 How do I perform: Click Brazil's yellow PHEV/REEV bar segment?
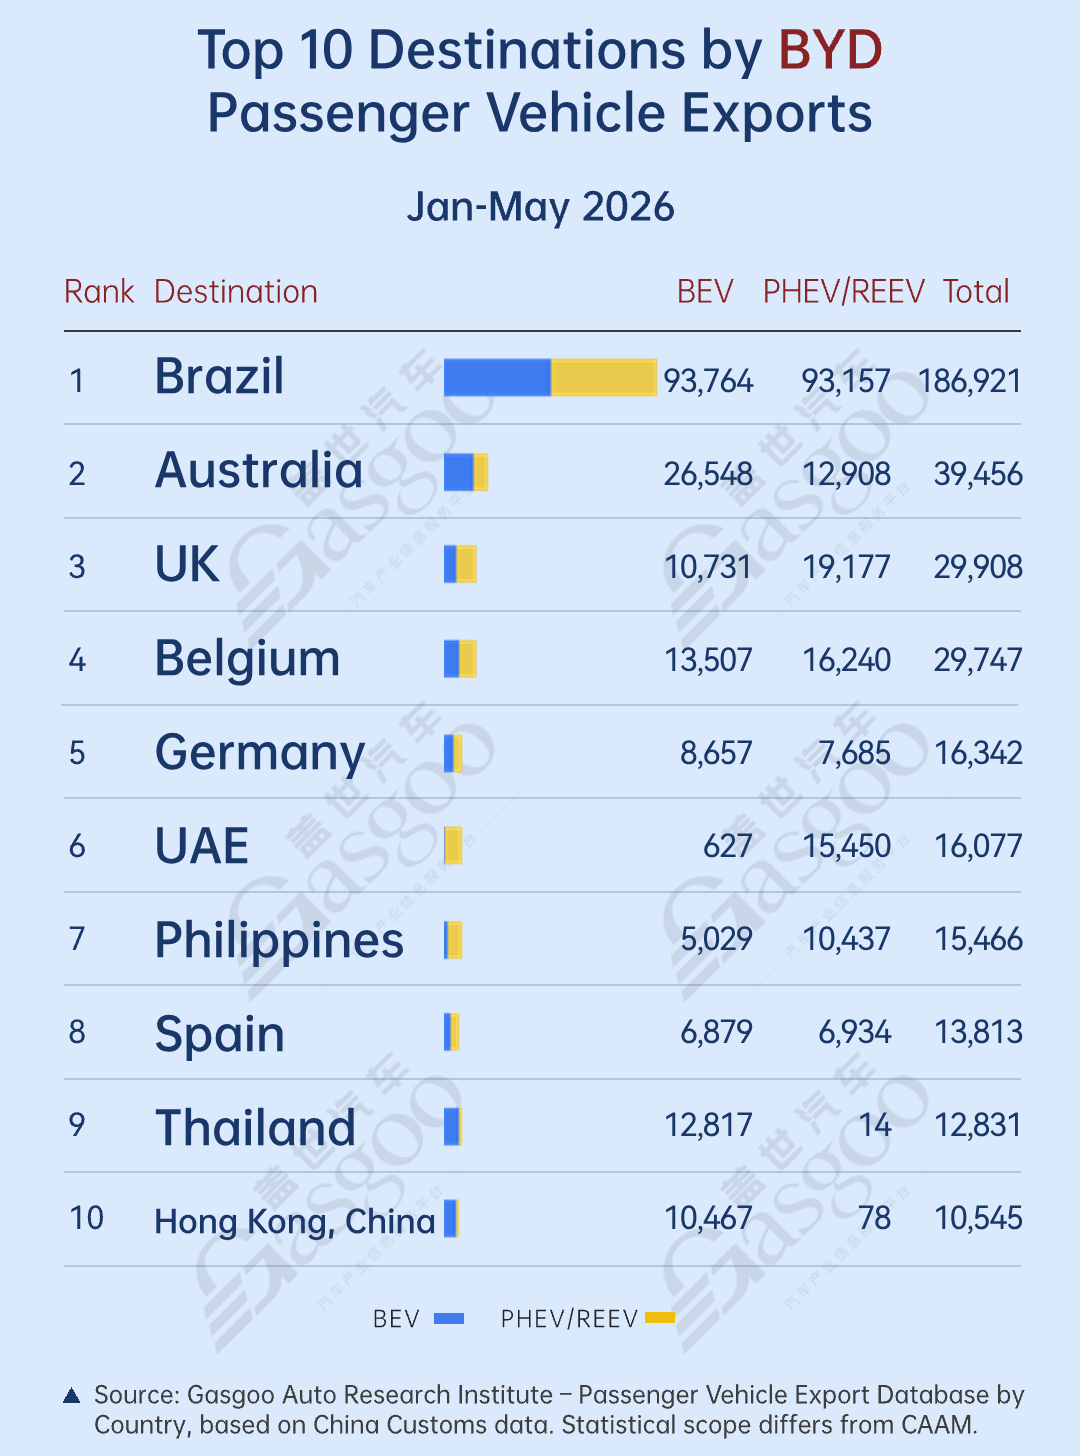point(604,377)
